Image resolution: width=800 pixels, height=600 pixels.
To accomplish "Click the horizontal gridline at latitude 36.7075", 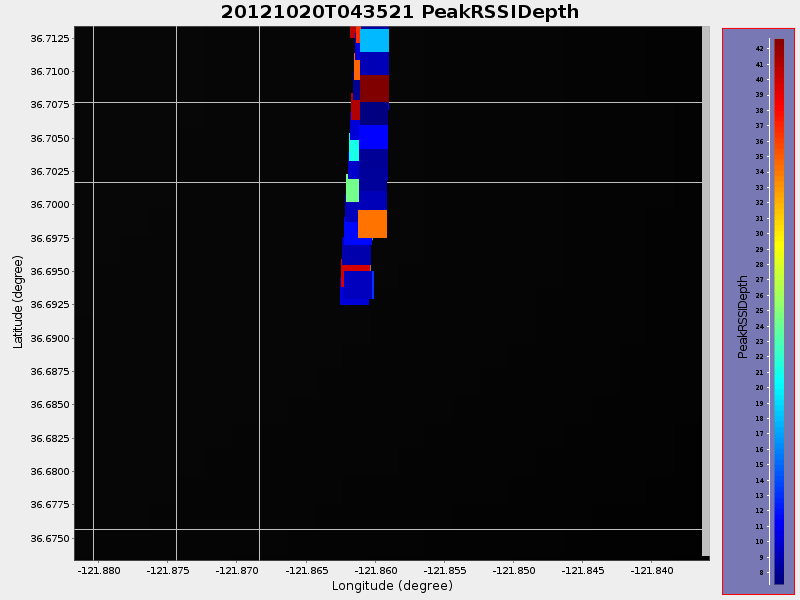I will tap(200, 100).
